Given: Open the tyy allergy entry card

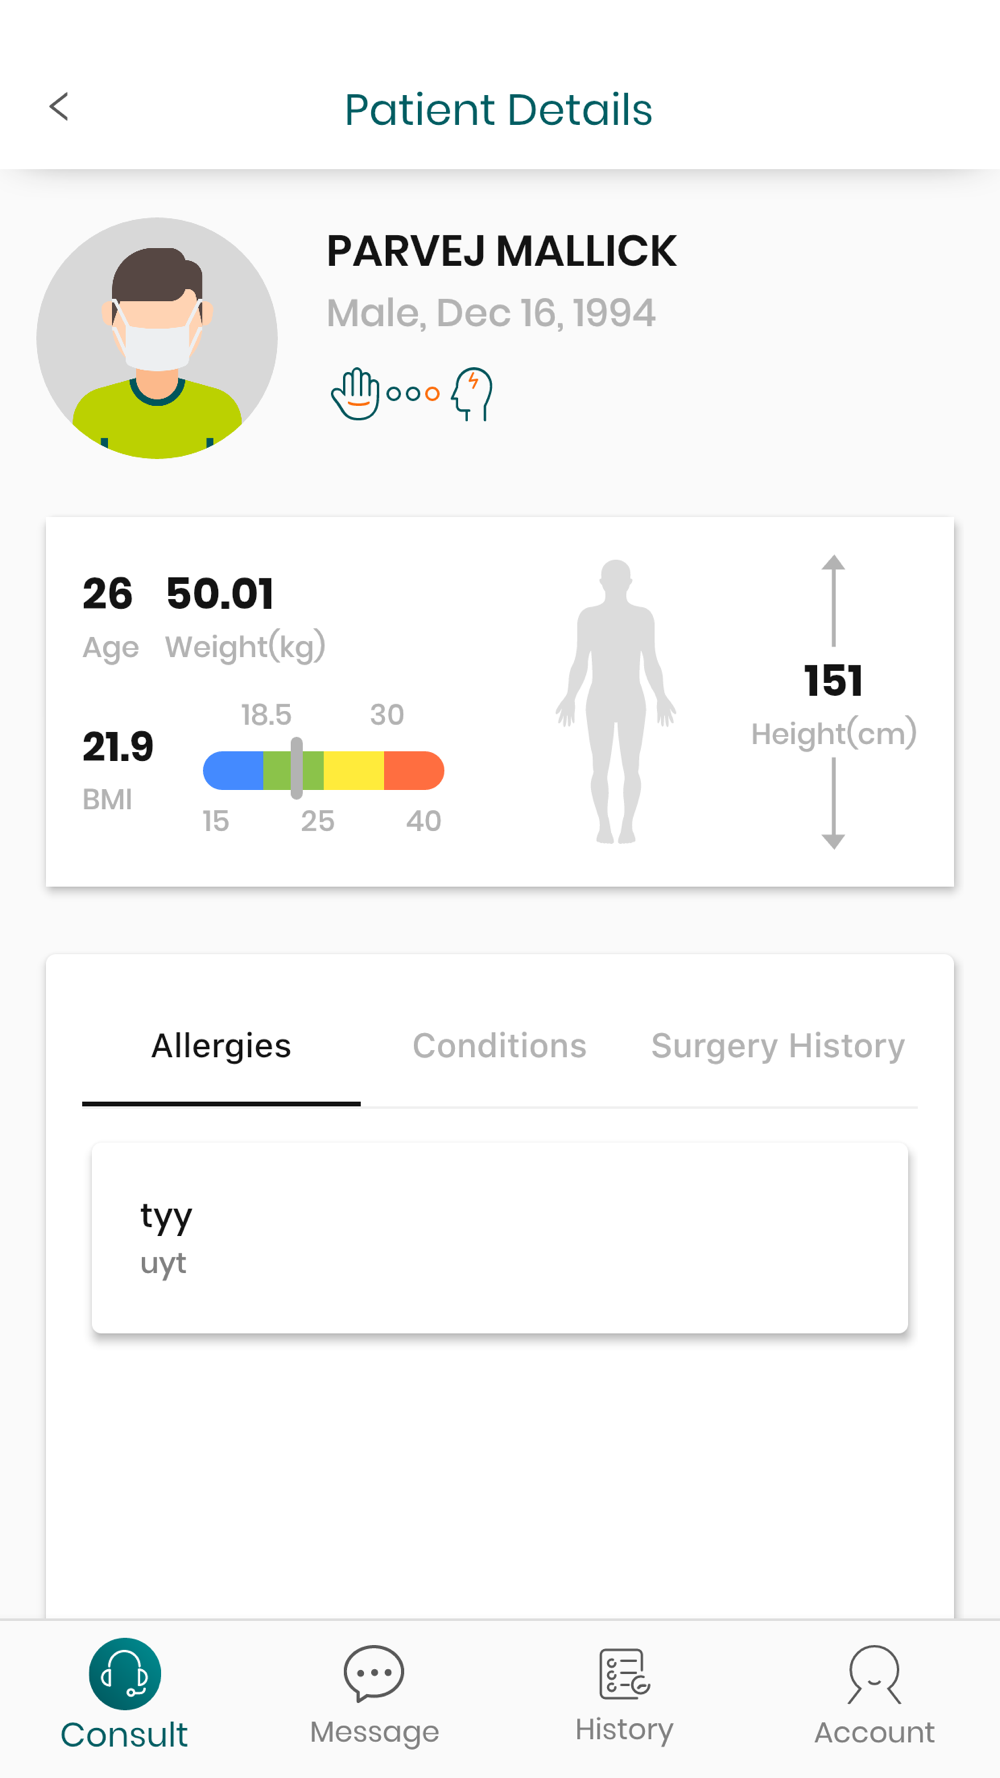Looking at the screenshot, I should [500, 1238].
